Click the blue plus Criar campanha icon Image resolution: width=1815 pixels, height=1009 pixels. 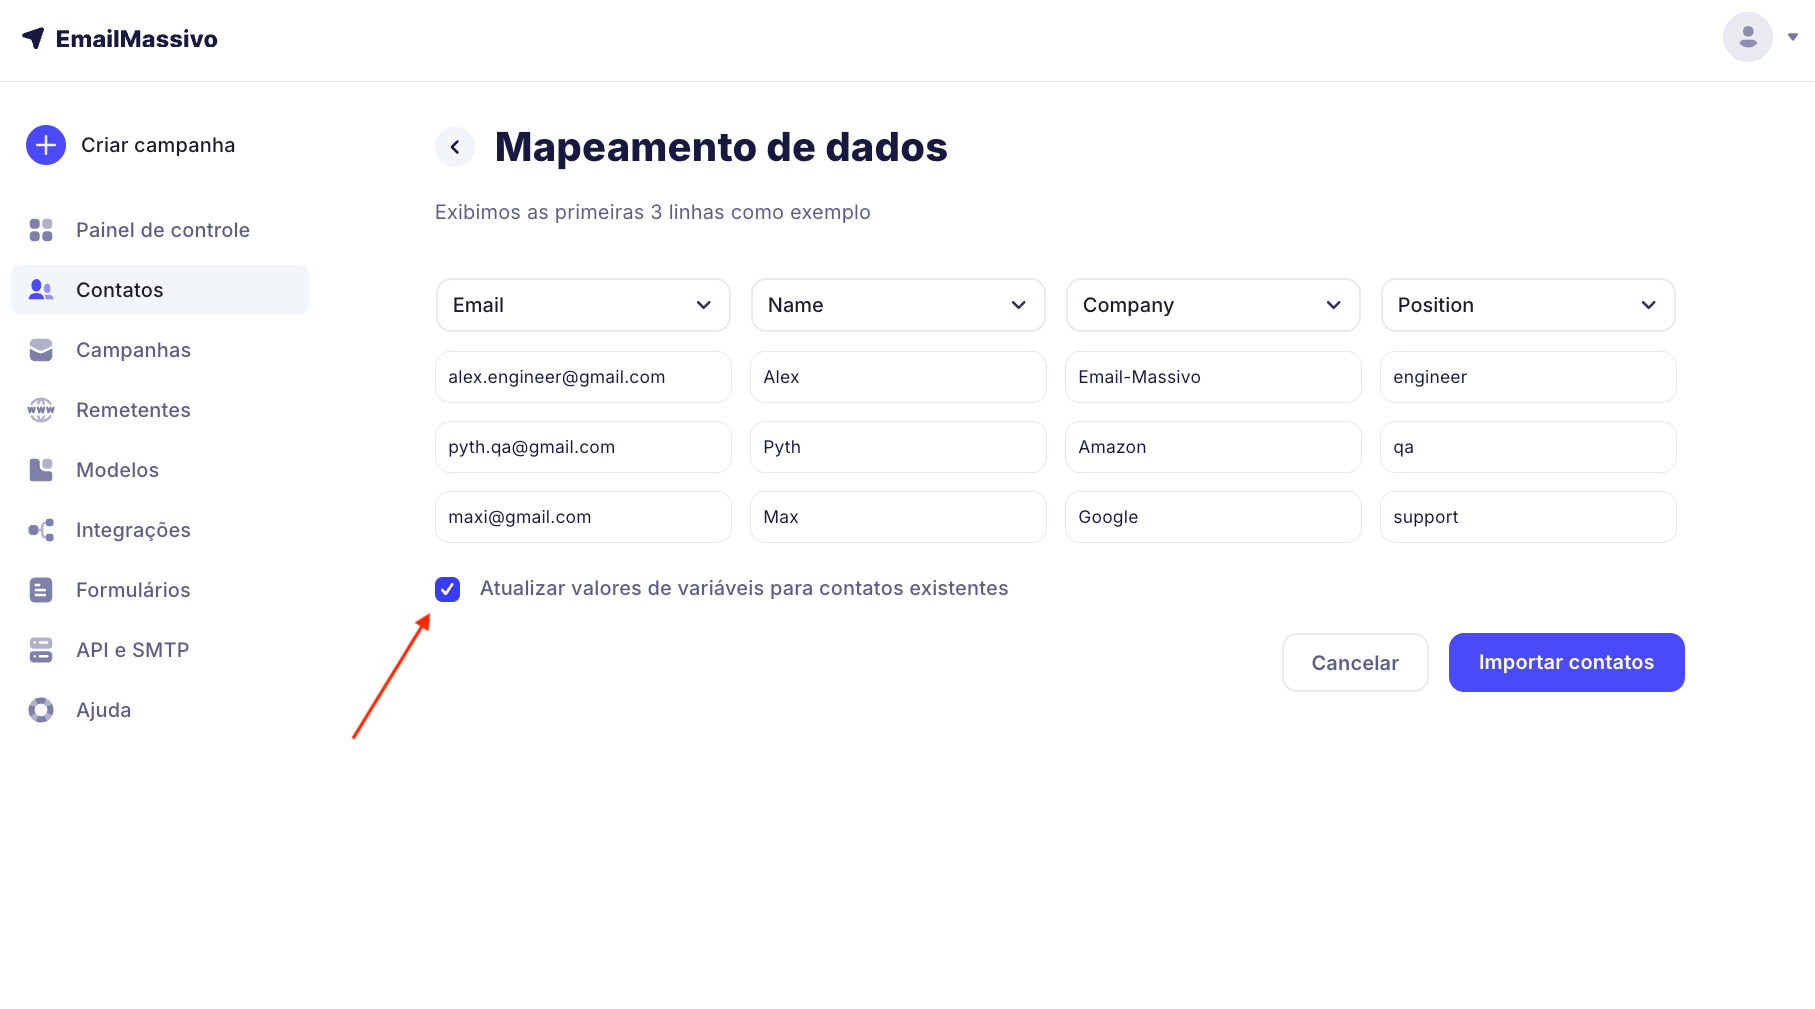[46, 145]
